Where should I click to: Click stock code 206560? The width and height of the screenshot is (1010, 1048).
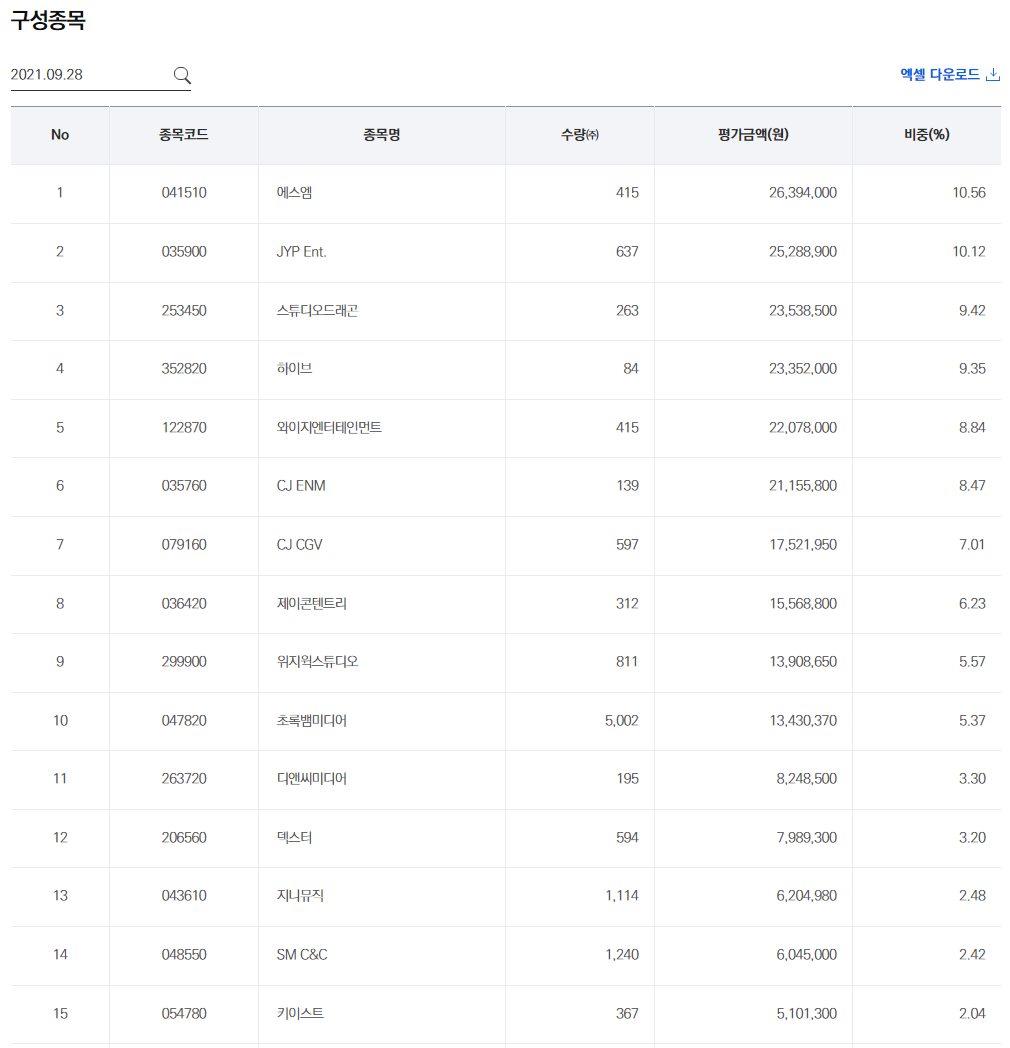click(184, 837)
